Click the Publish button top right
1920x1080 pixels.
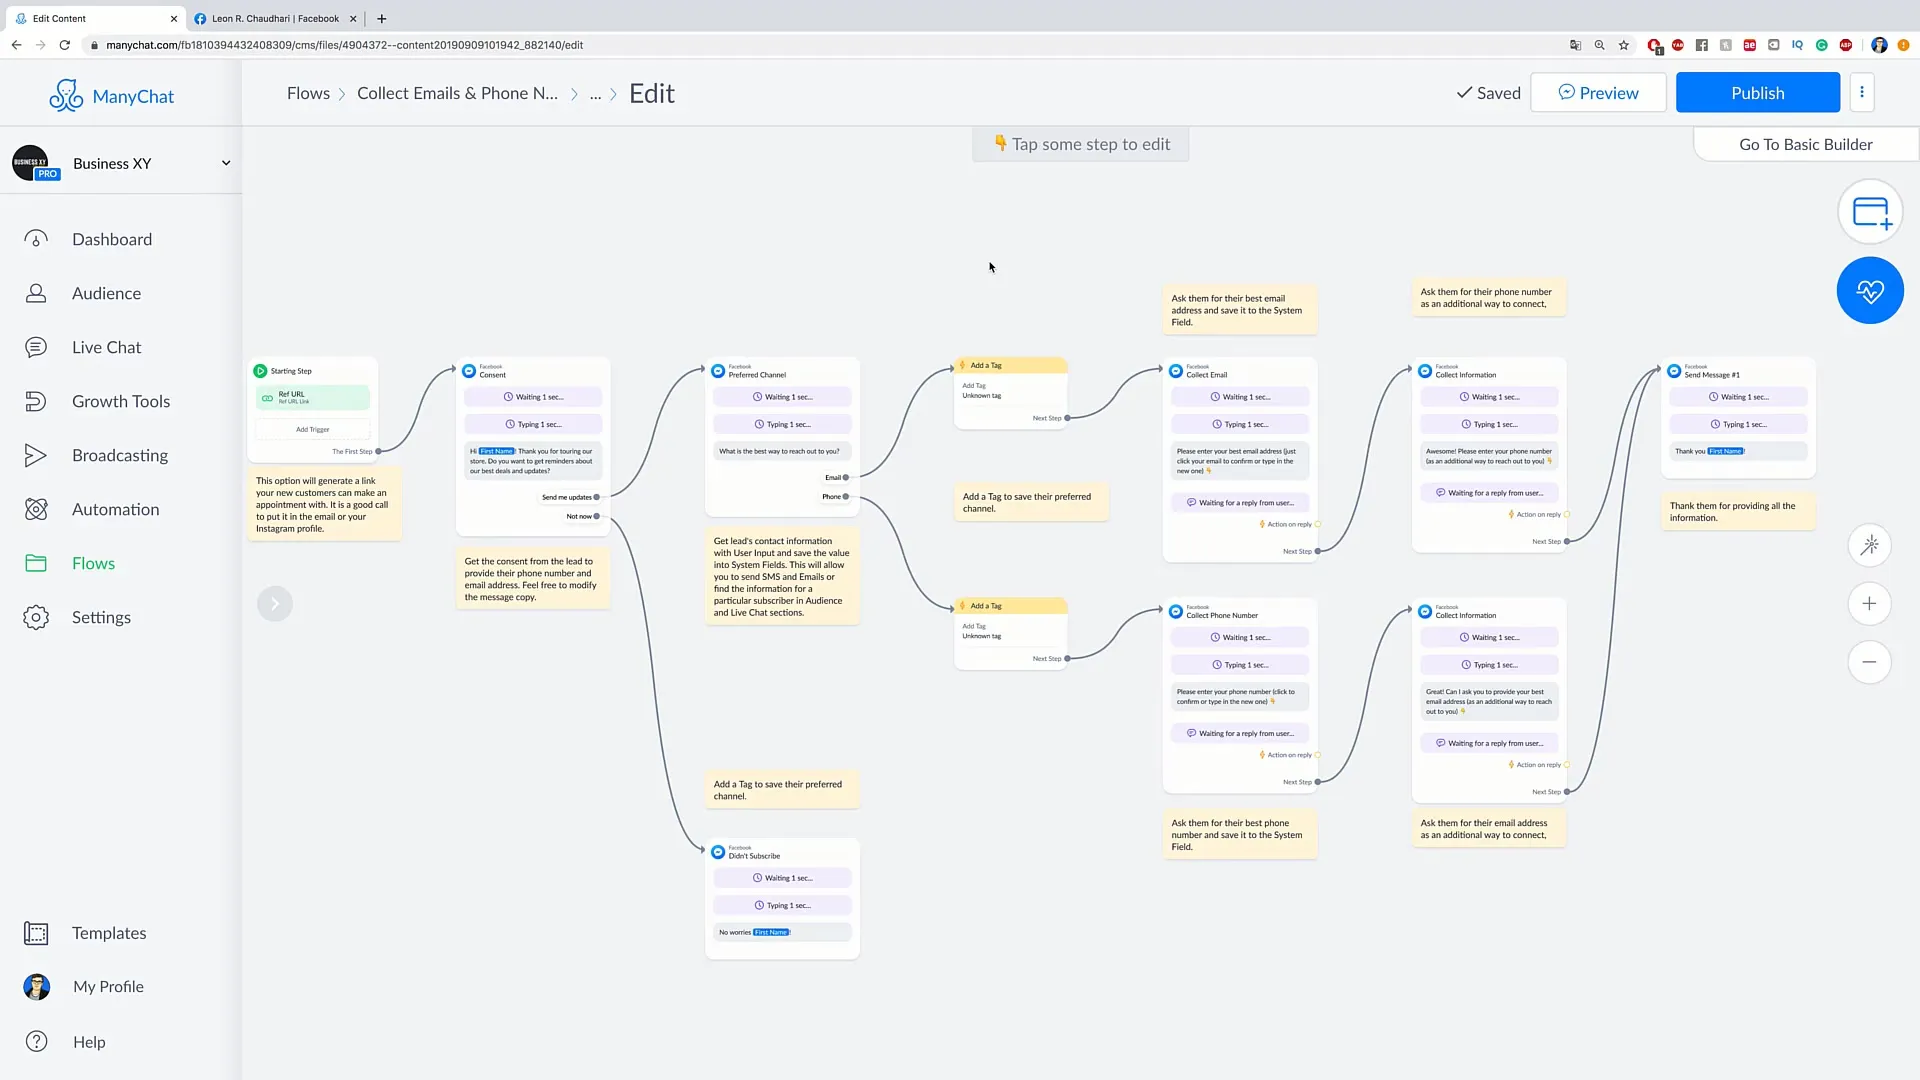click(x=1758, y=92)
